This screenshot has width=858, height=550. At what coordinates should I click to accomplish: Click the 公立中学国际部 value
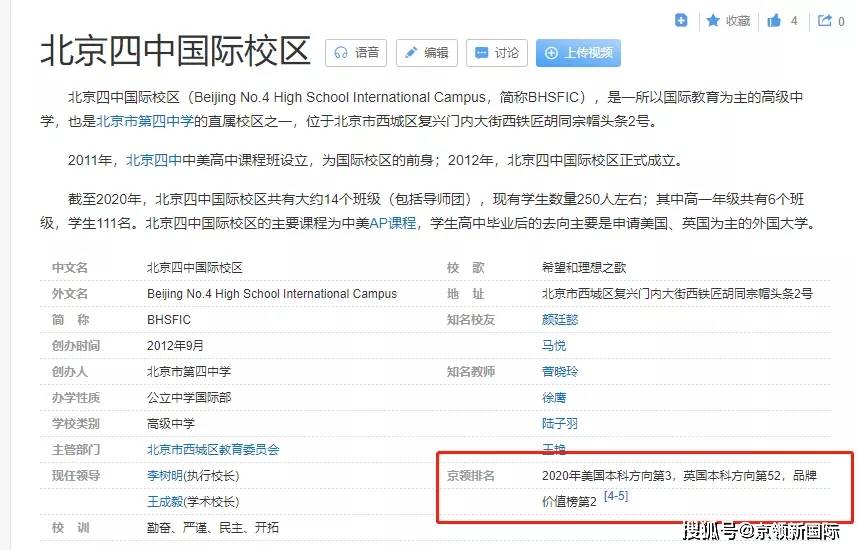pos(189,397)
